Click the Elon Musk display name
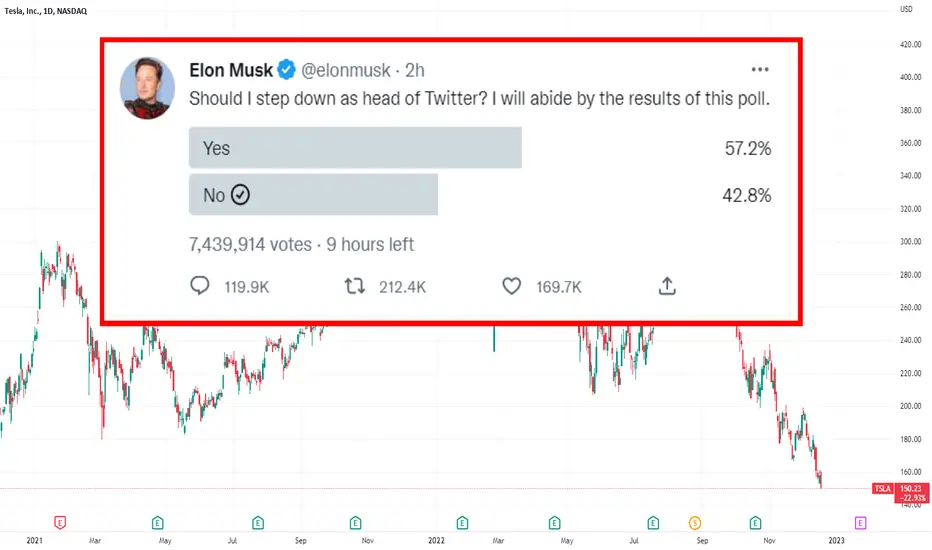The image size is (932, 550). (231, 70)
